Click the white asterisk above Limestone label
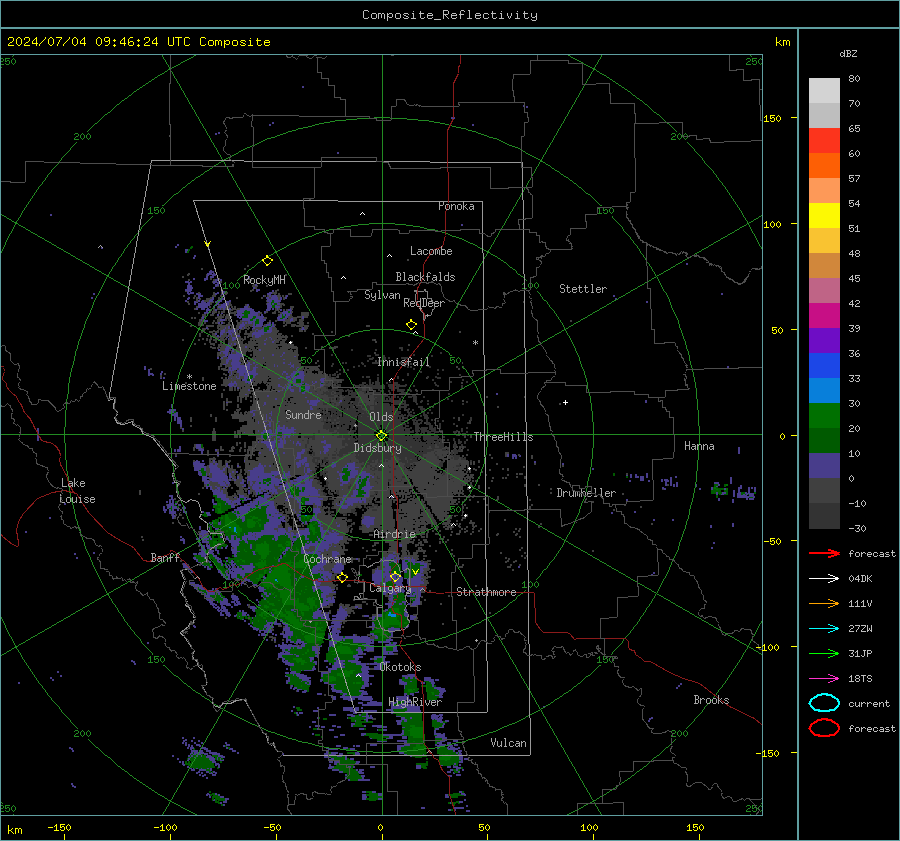The width and height of the screenshot is (900, 841). (x=189, y=377)
